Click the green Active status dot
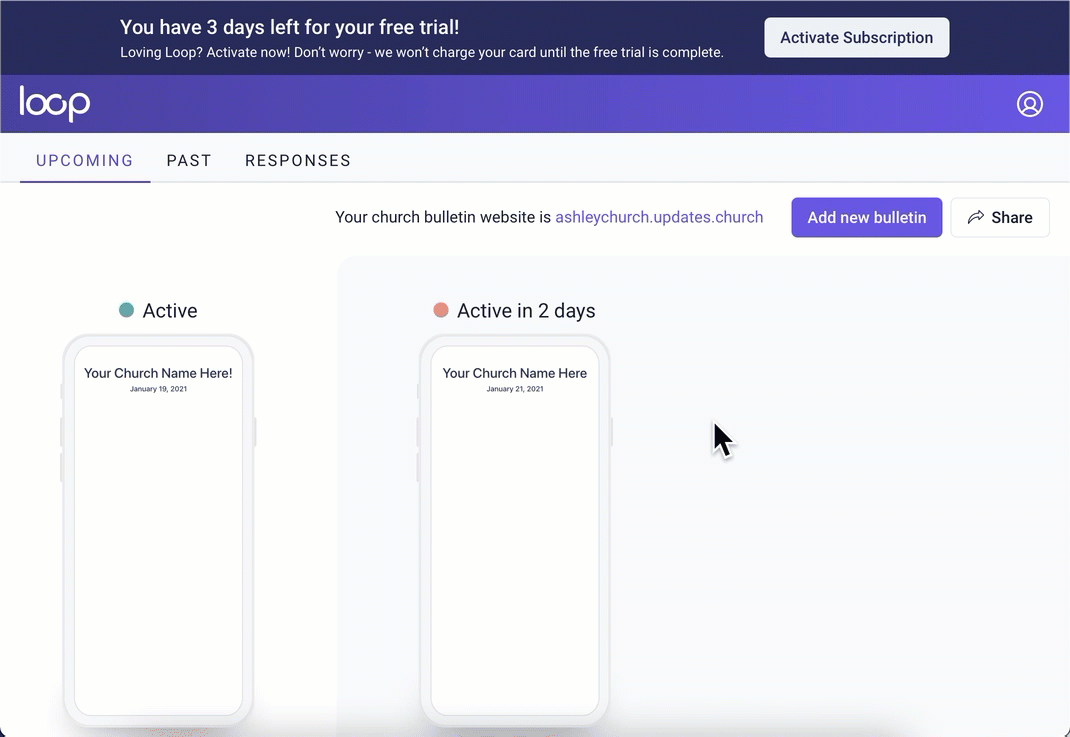Image resolution: width=1070 pixels, height=737 pixels. [126, 310]
